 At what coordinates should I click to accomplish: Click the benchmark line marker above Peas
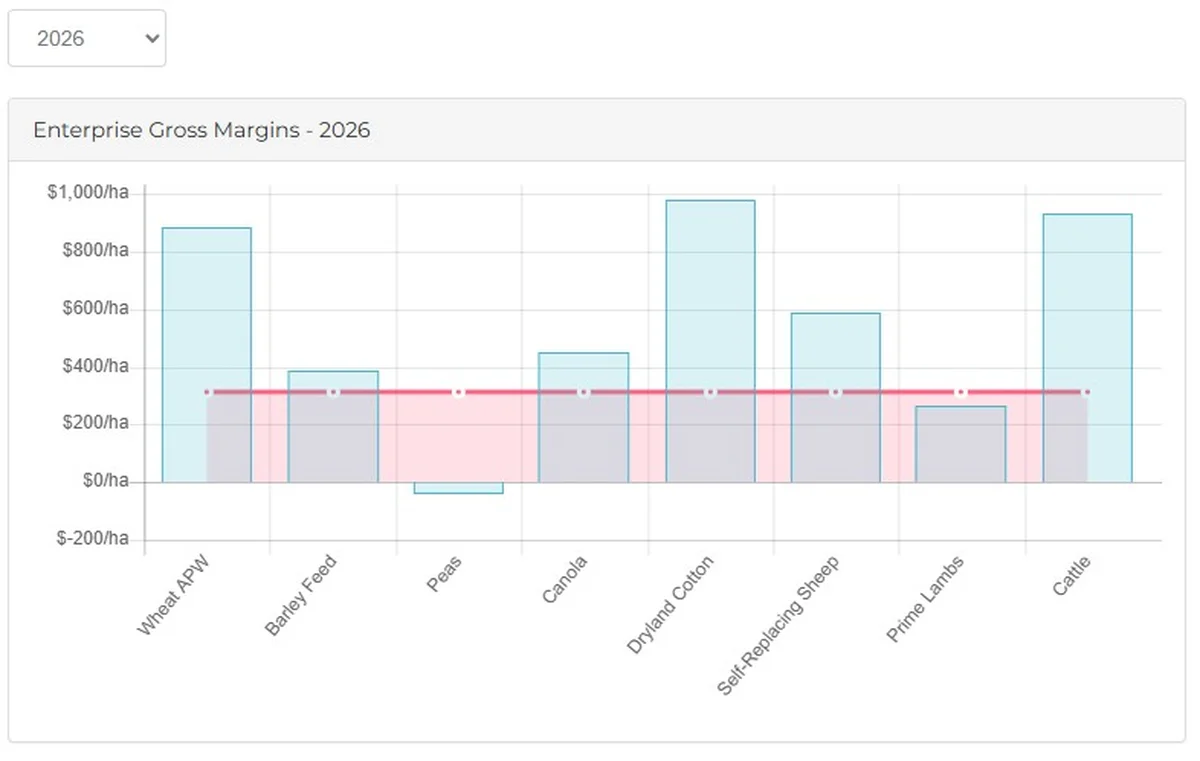(x=458, y=392)
